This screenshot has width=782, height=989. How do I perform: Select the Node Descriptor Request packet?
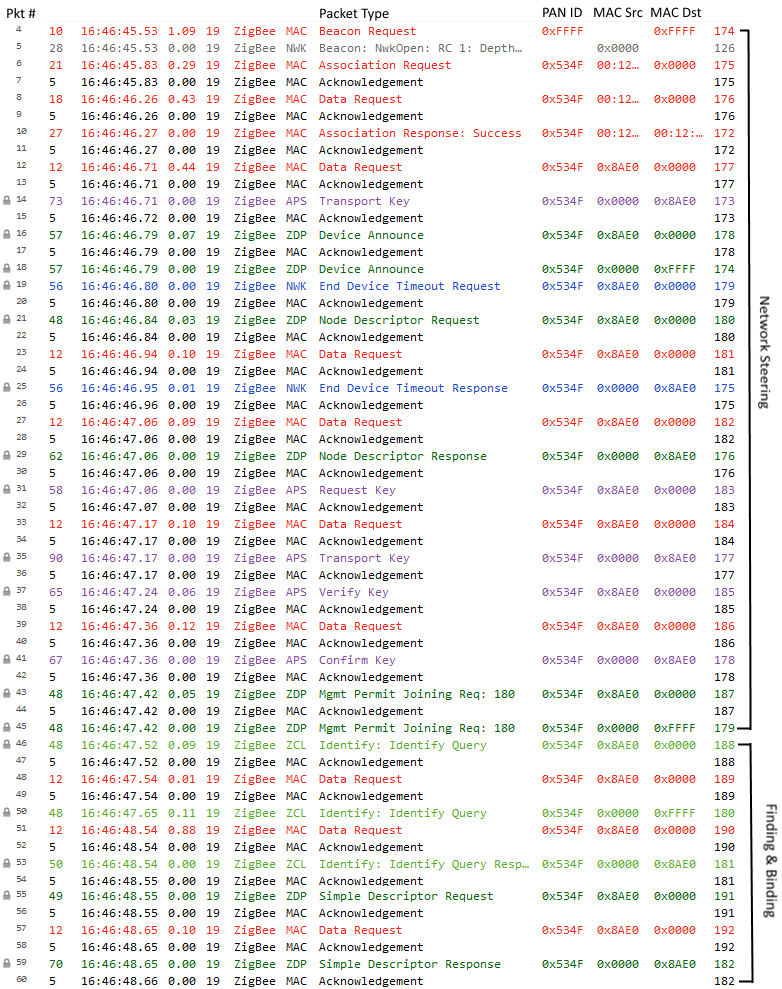(x=399, y=320)
